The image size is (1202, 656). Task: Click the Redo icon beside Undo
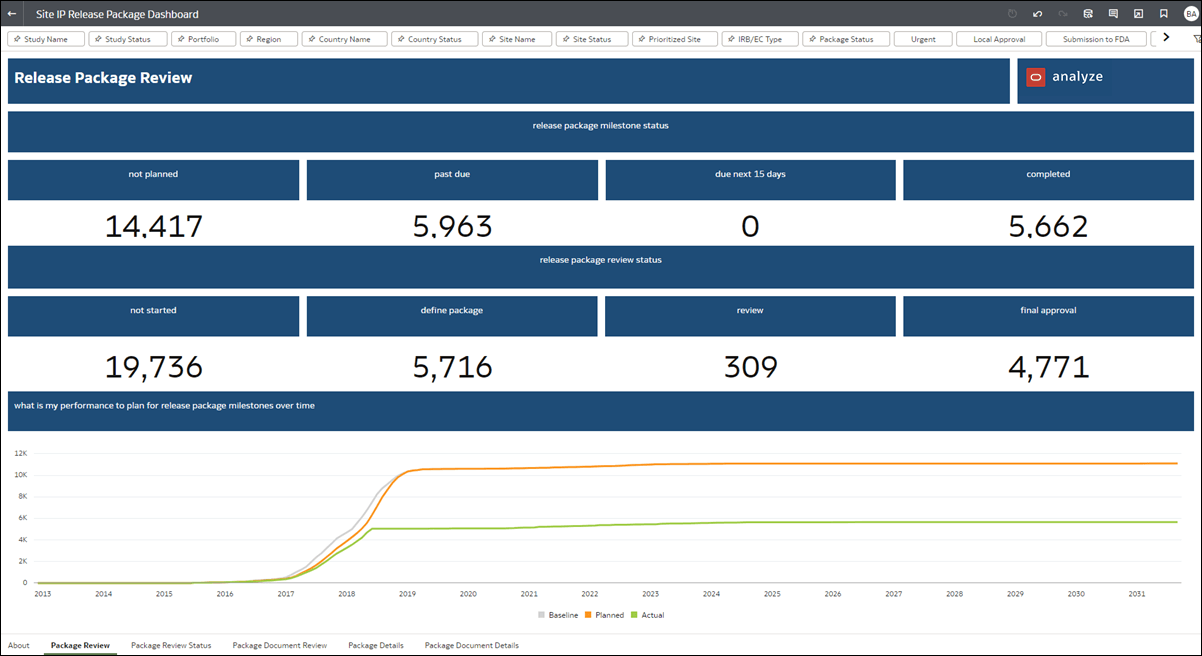[1063, 14]
